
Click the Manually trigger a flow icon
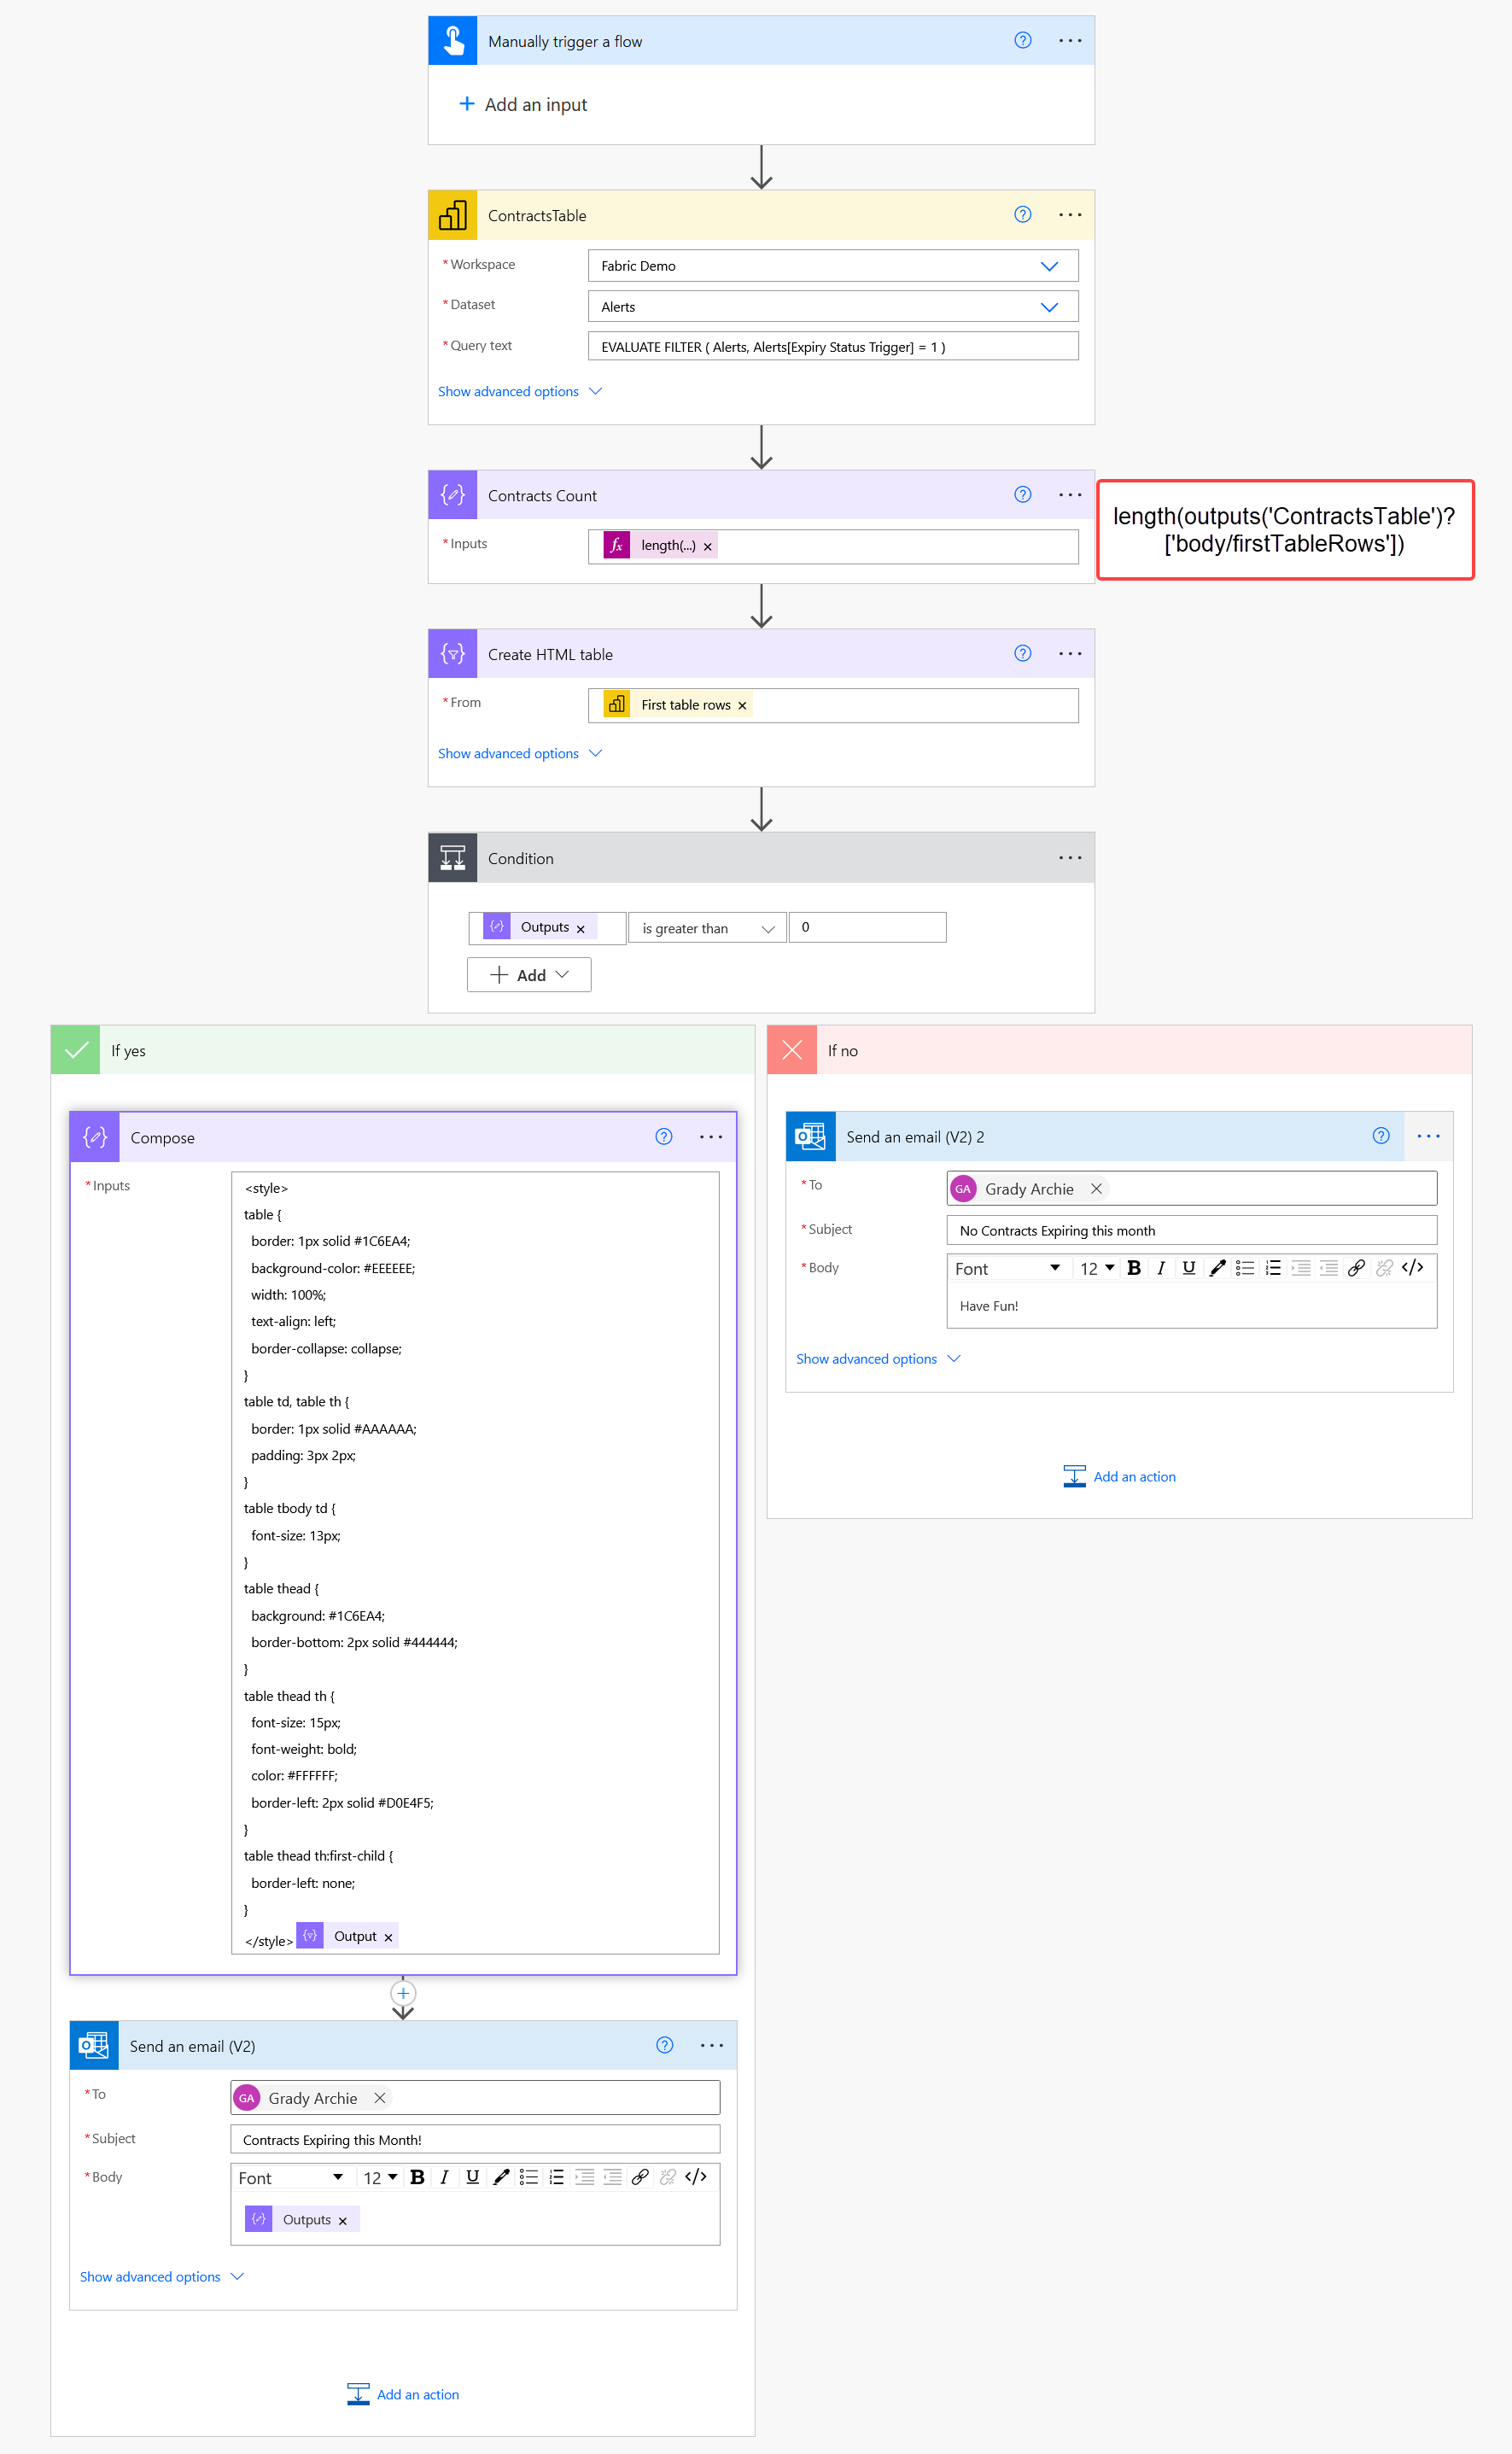[453, 41]
